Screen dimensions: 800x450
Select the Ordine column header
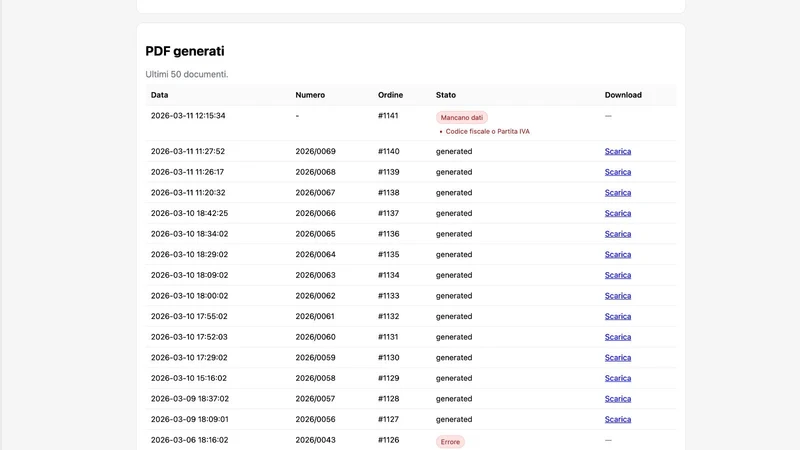(390, 95)
